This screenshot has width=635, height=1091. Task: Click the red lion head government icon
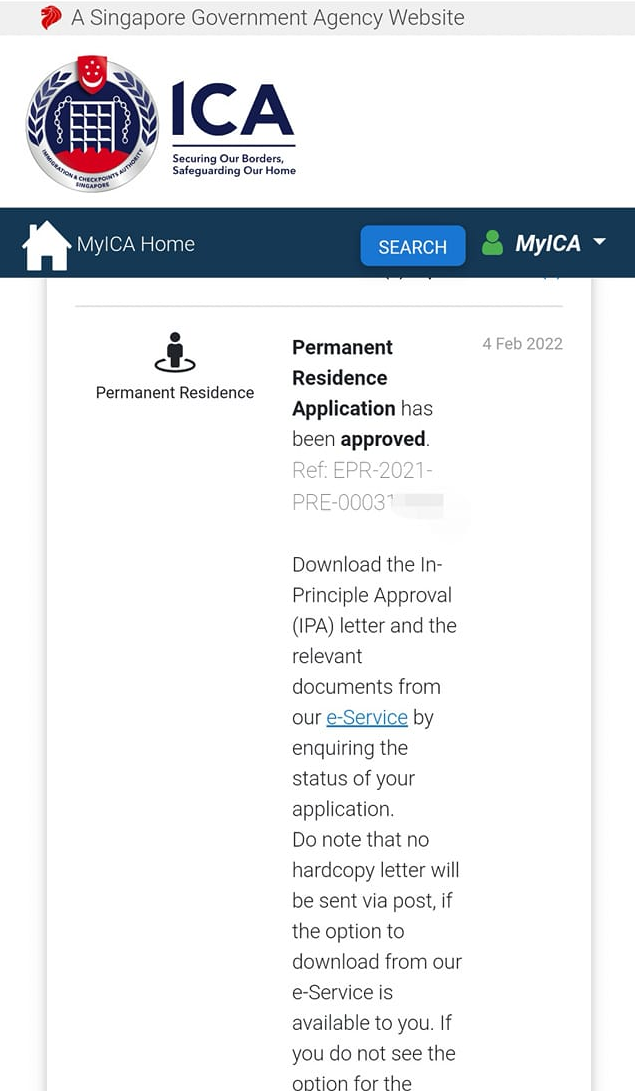tap(51, 17)
